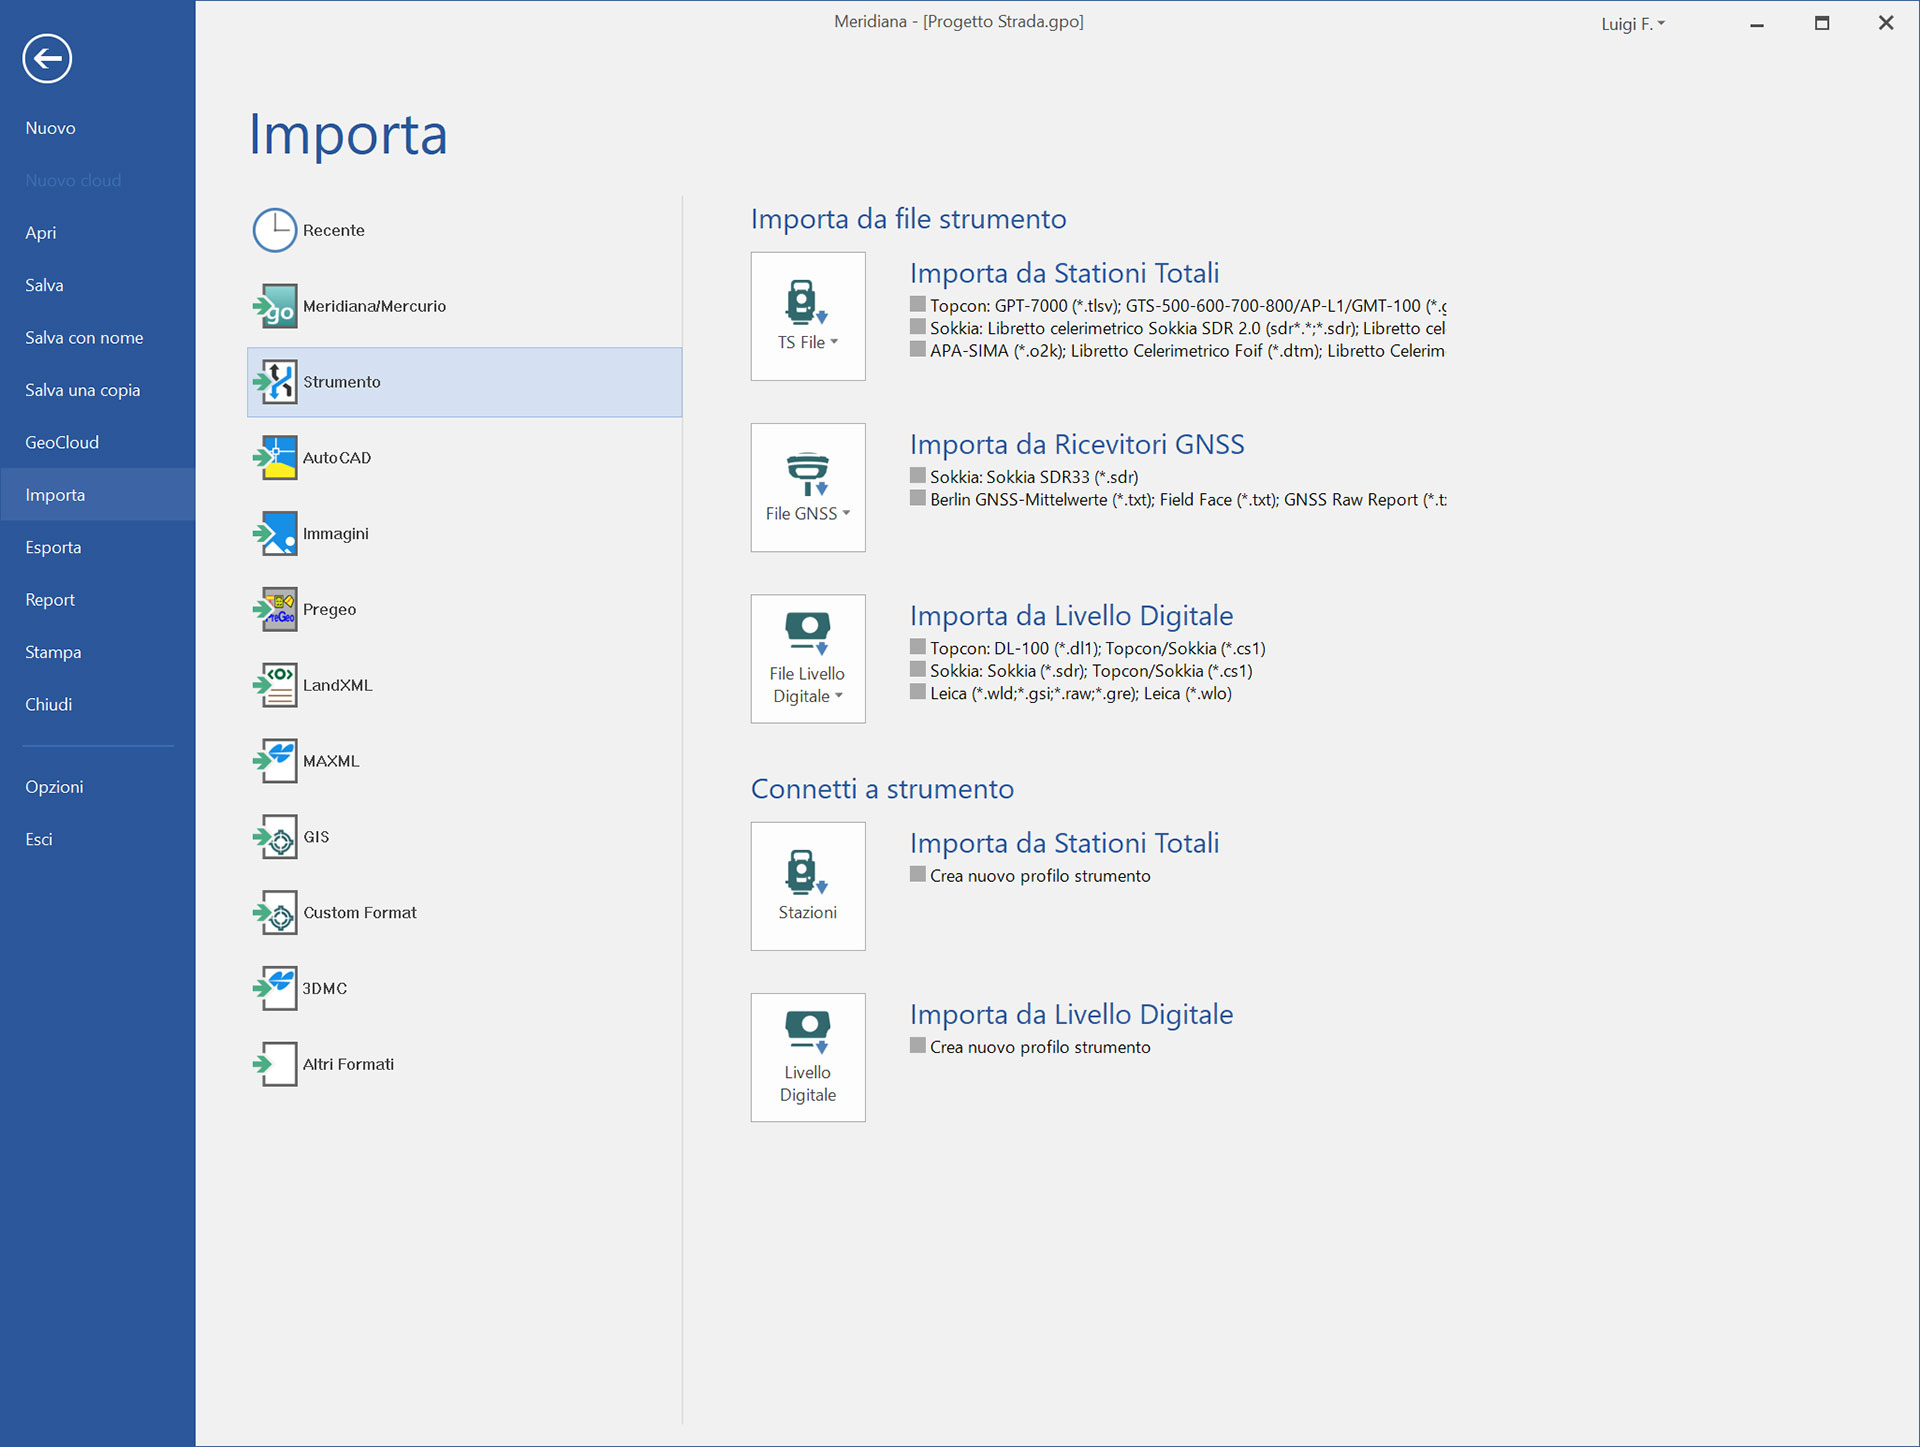This screenshot has height=1447, width=1920.
Task: Go to Esporta in the sidebar
Action: coord(53,547)
